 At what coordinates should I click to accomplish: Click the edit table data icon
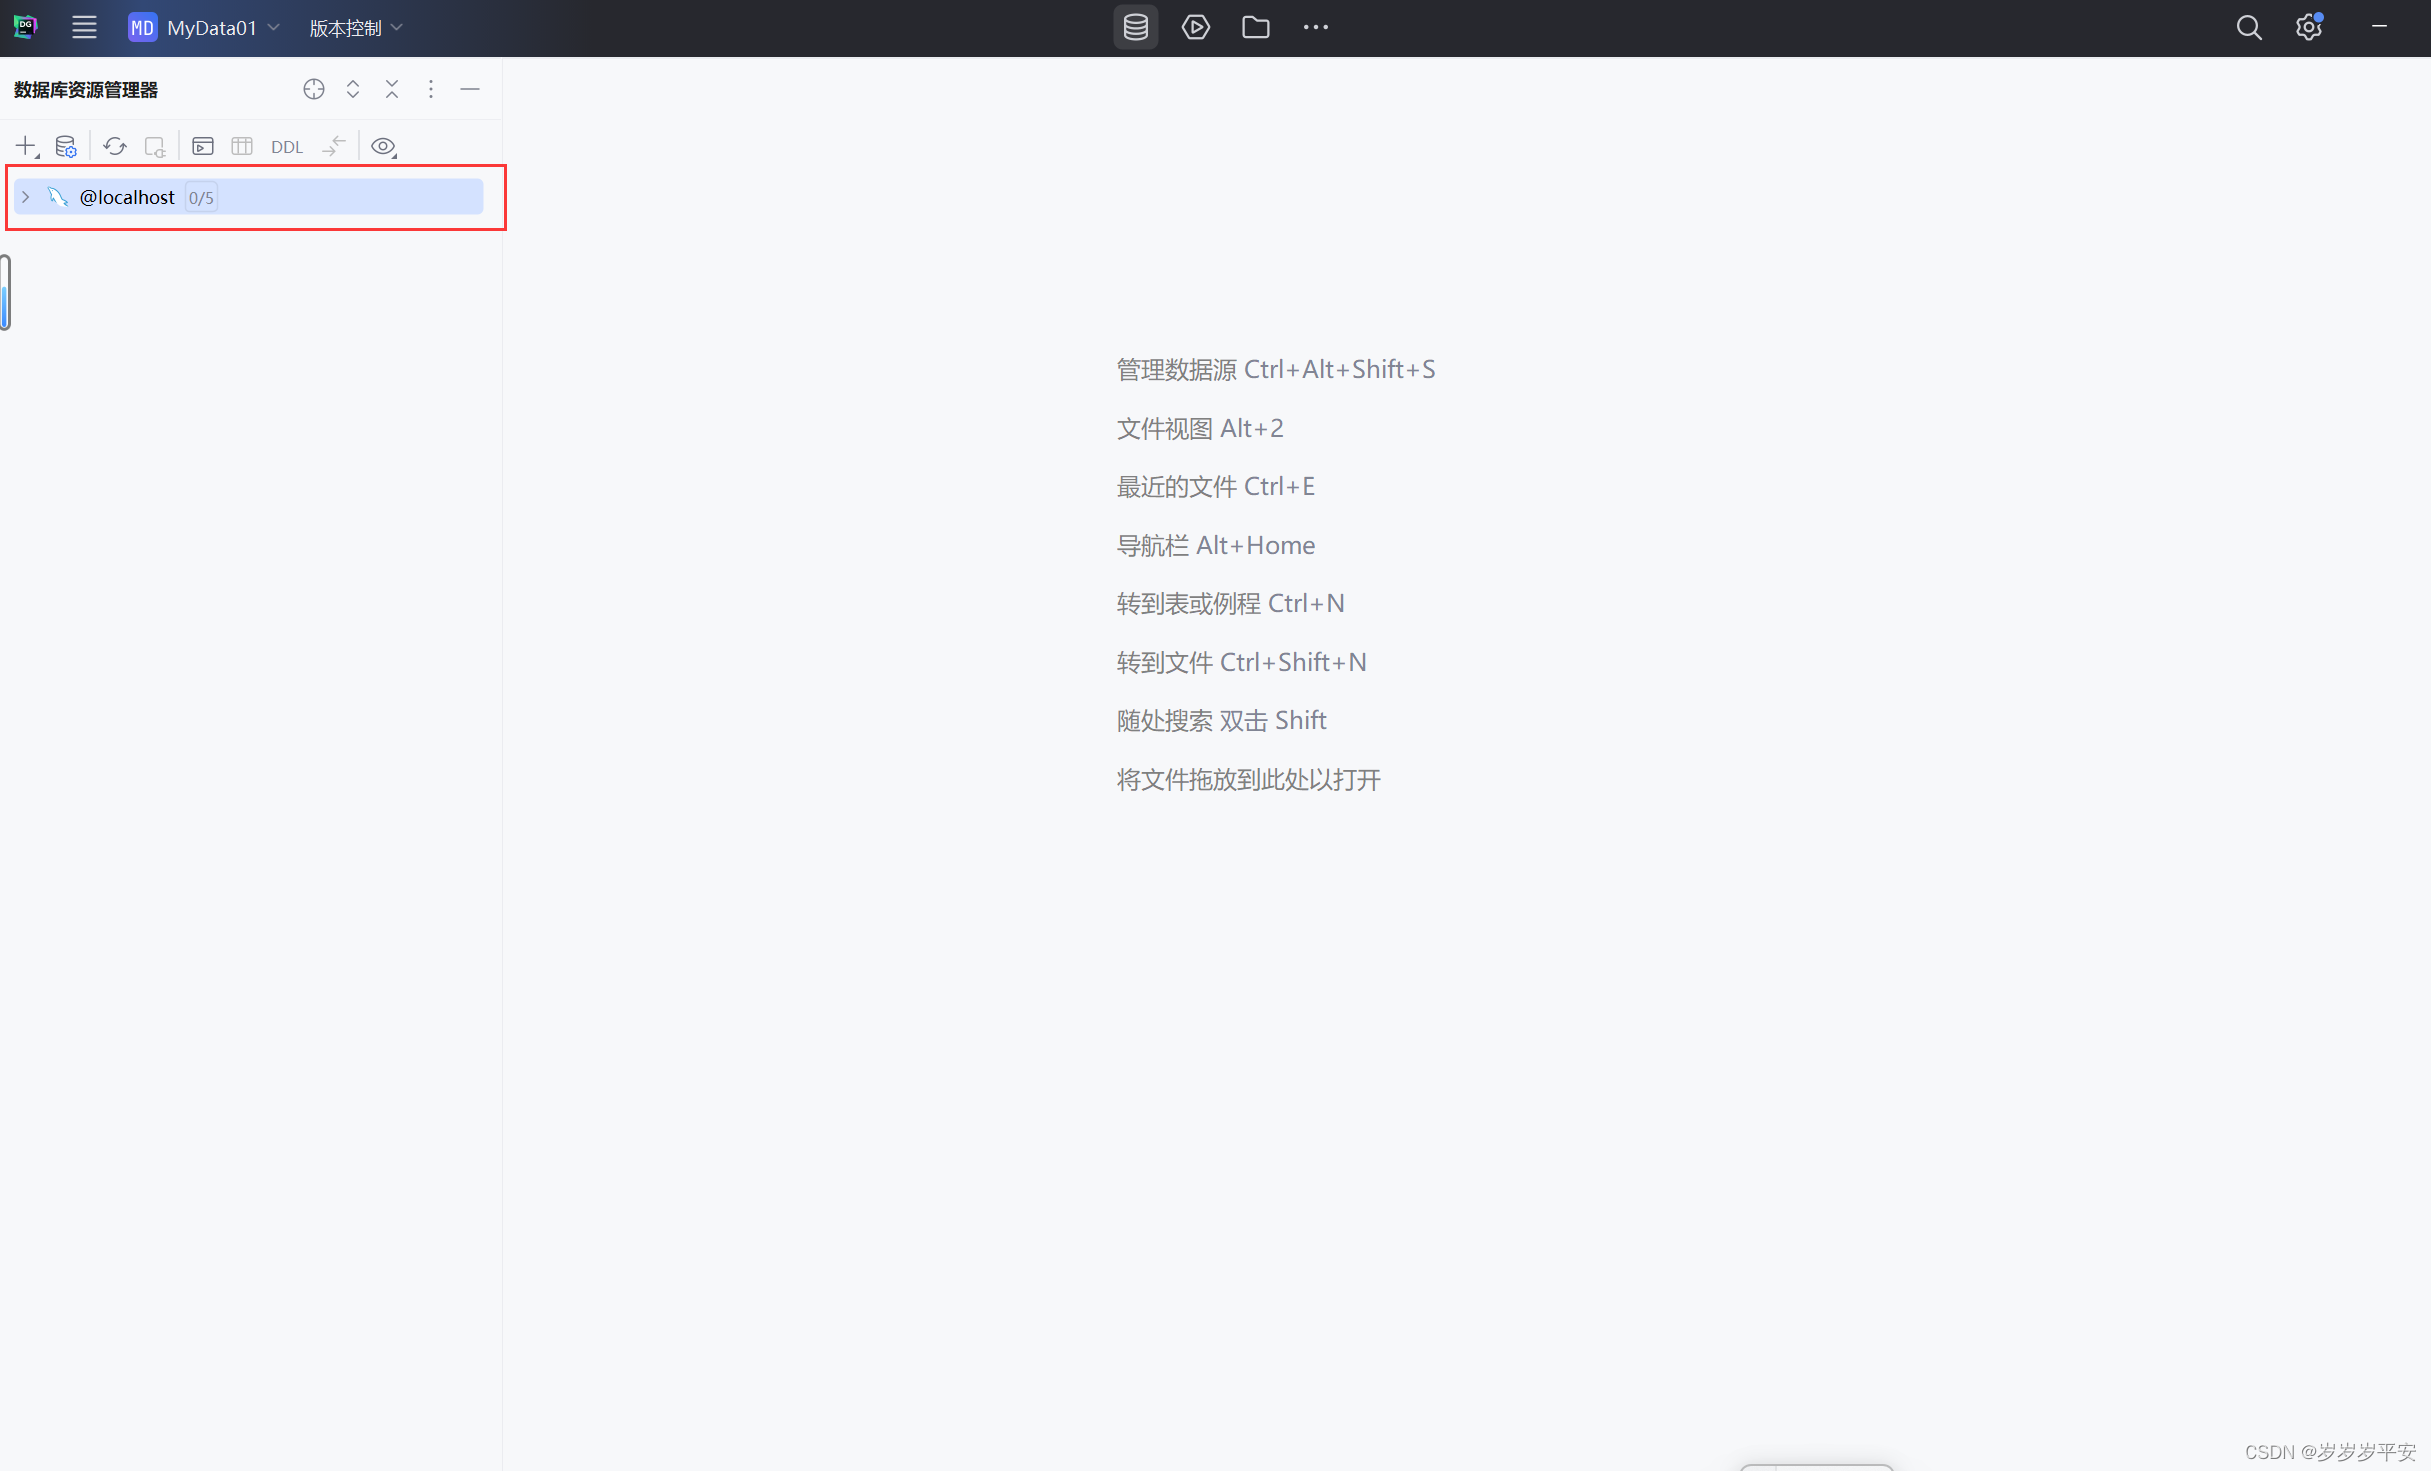[242, 146]
